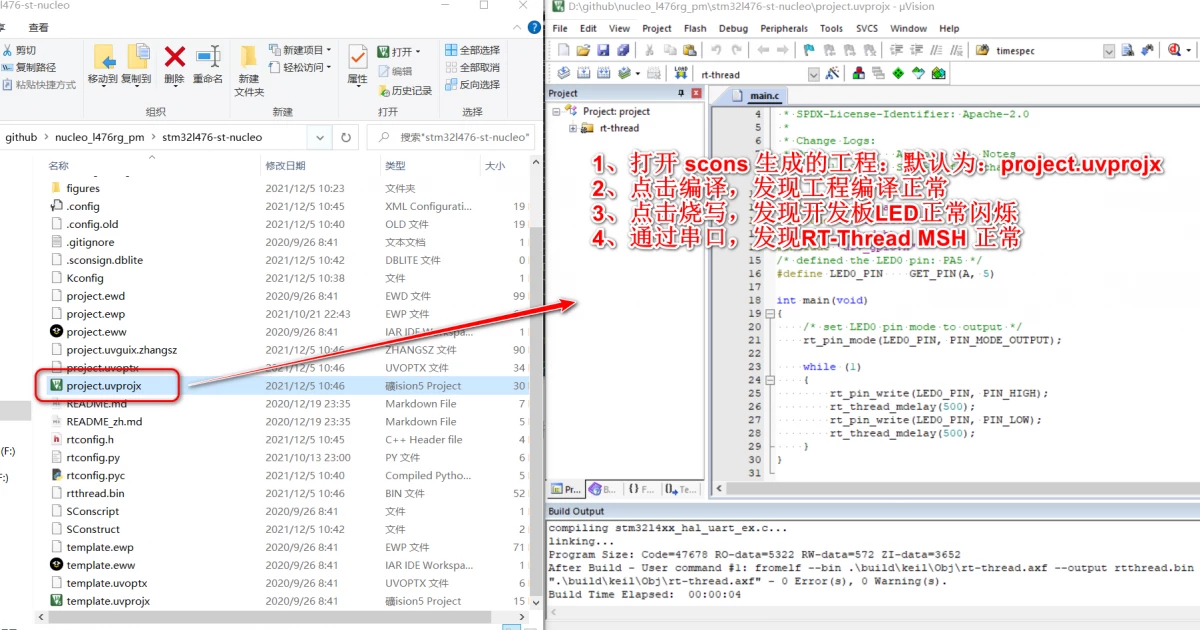This screenshot has width=1200, height=630.
Task: Select rtconfig.h file in Explorer
Action: point(90,439)
